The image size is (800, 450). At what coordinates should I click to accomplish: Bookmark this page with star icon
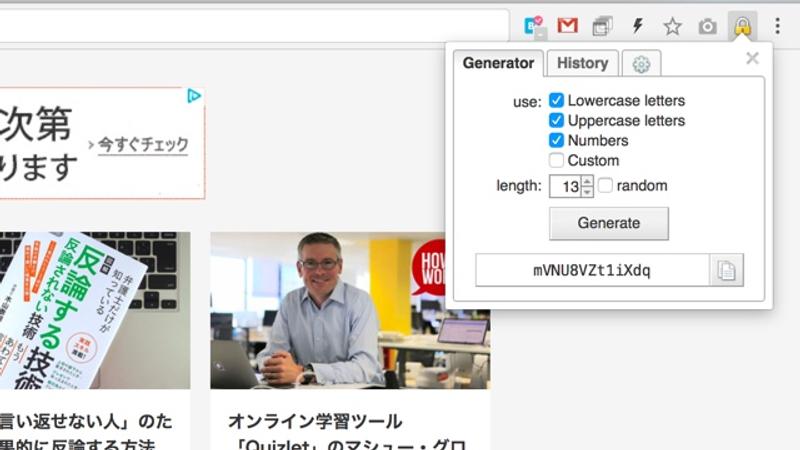[x=672, y=26]
